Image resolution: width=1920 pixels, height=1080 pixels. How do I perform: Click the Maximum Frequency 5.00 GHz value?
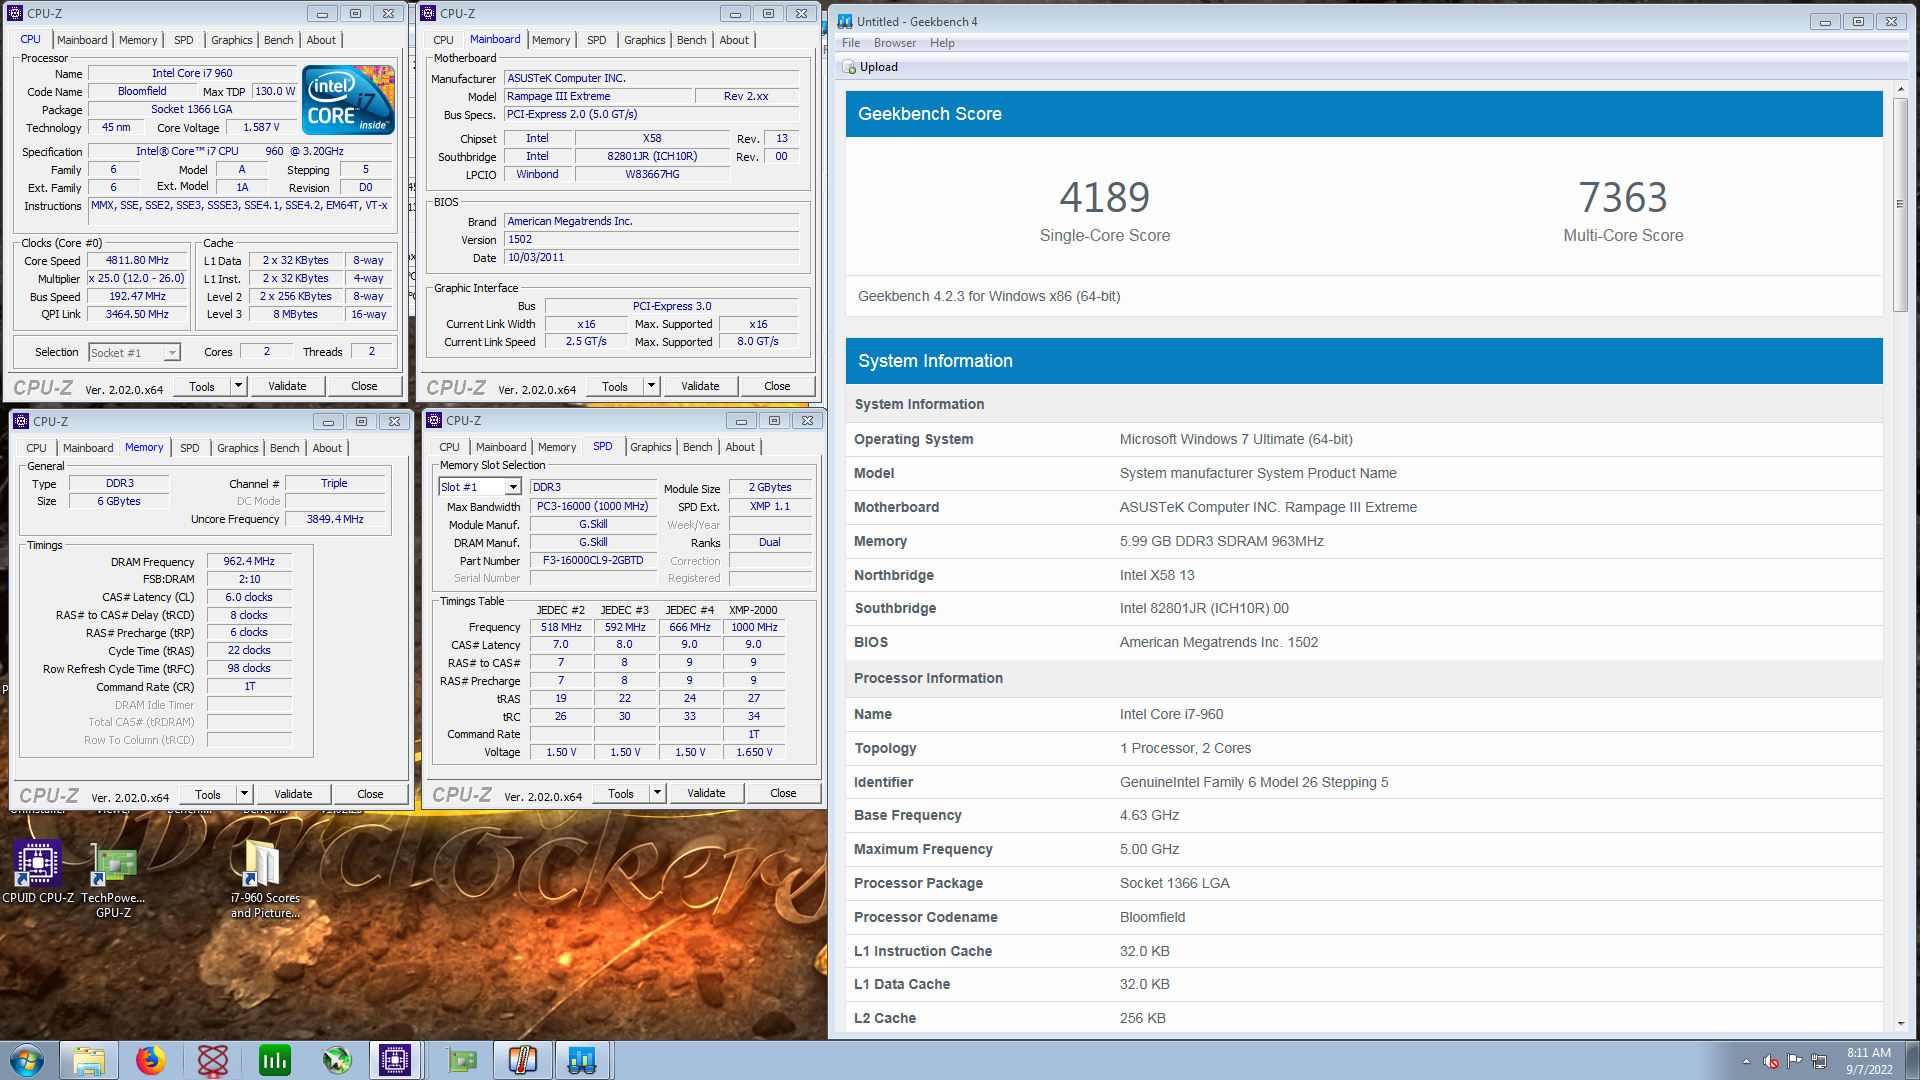coord(1149,849)
